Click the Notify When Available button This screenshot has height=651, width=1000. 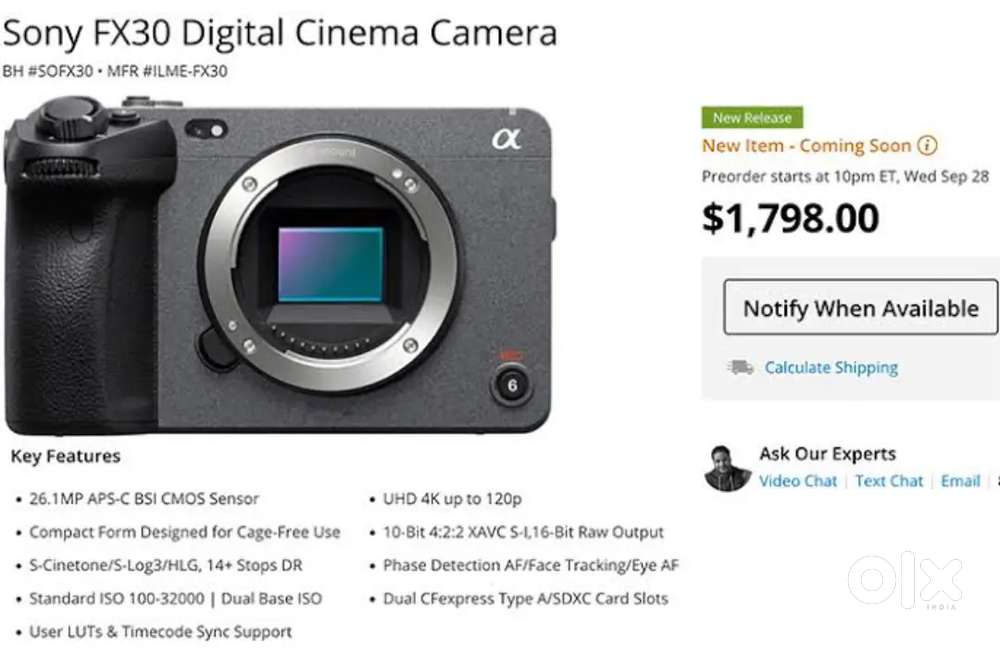coord(860,308)
